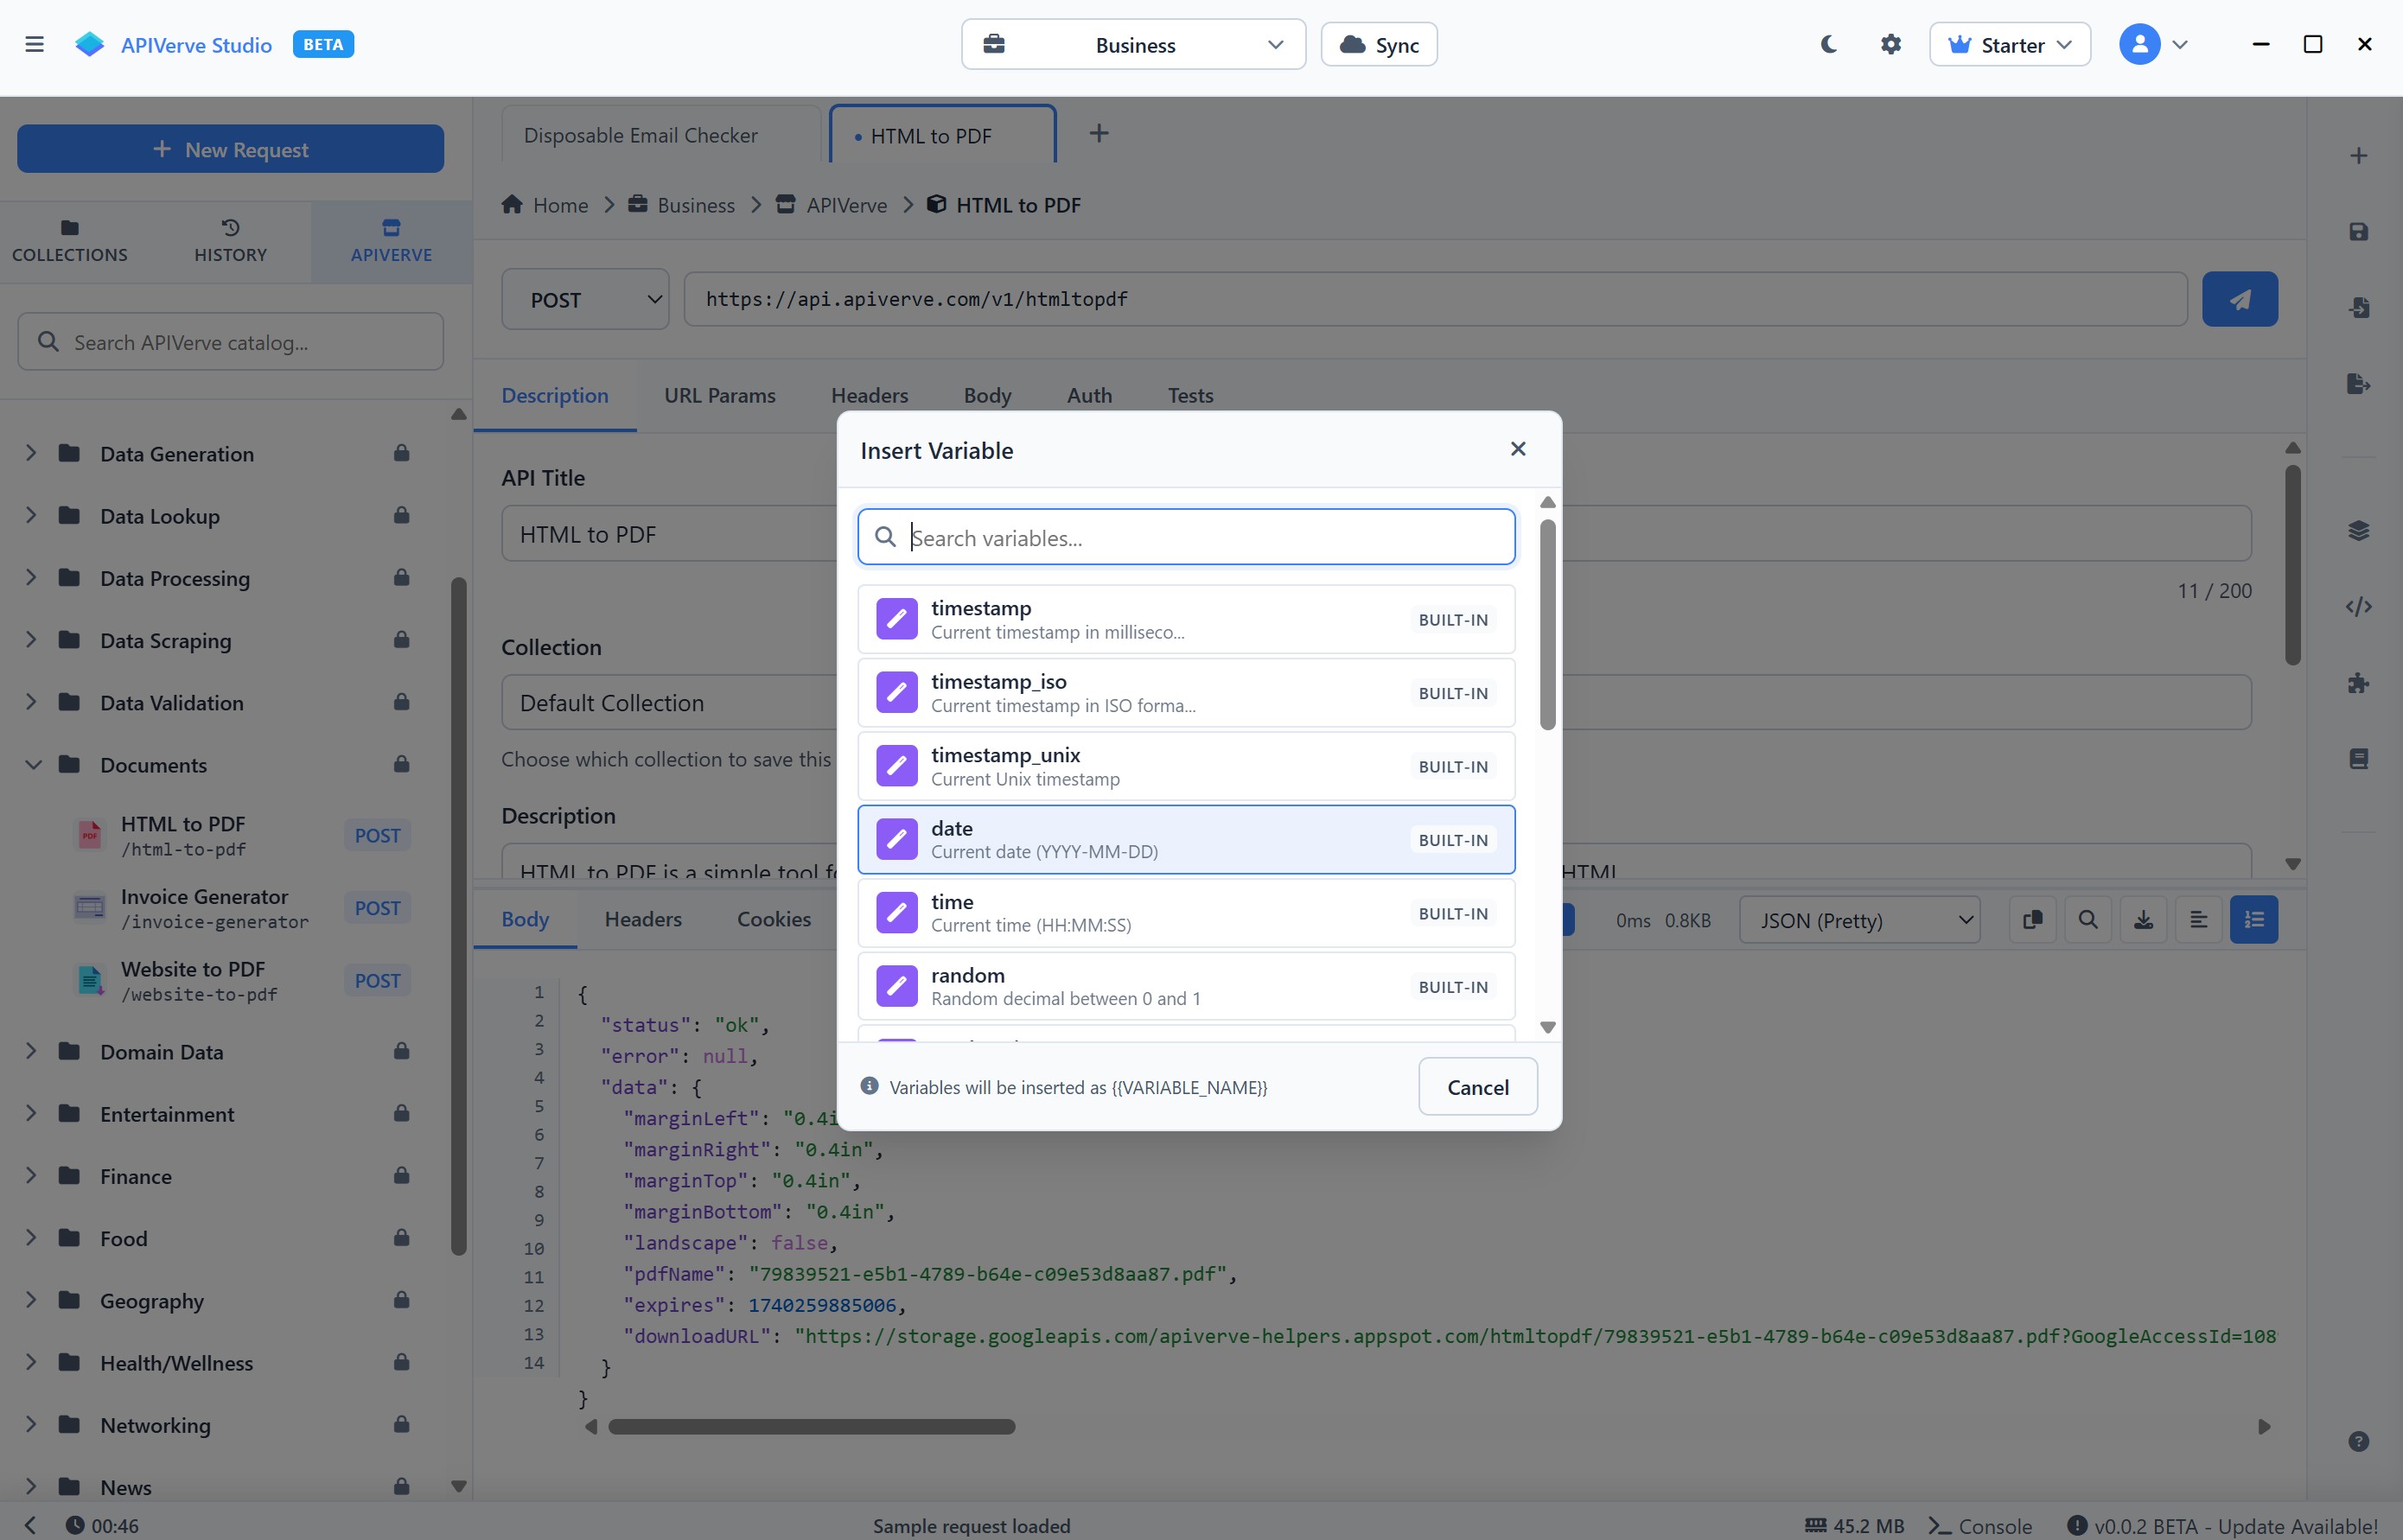Toggle line numbers button in response toolbar
2403x1540 pixels.
point(2254,920)
